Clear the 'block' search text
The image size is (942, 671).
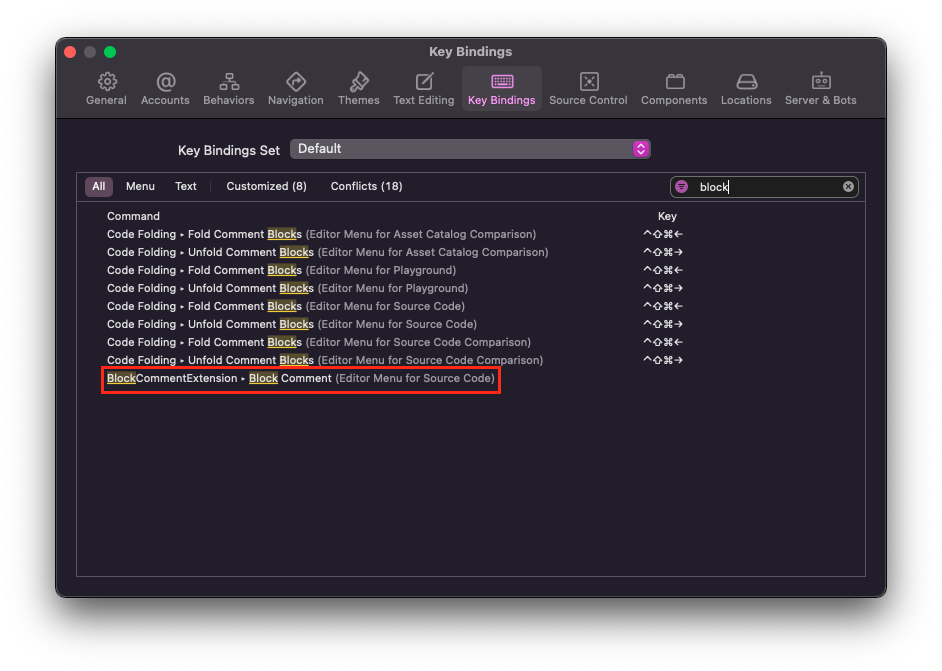tap(848, 187)
